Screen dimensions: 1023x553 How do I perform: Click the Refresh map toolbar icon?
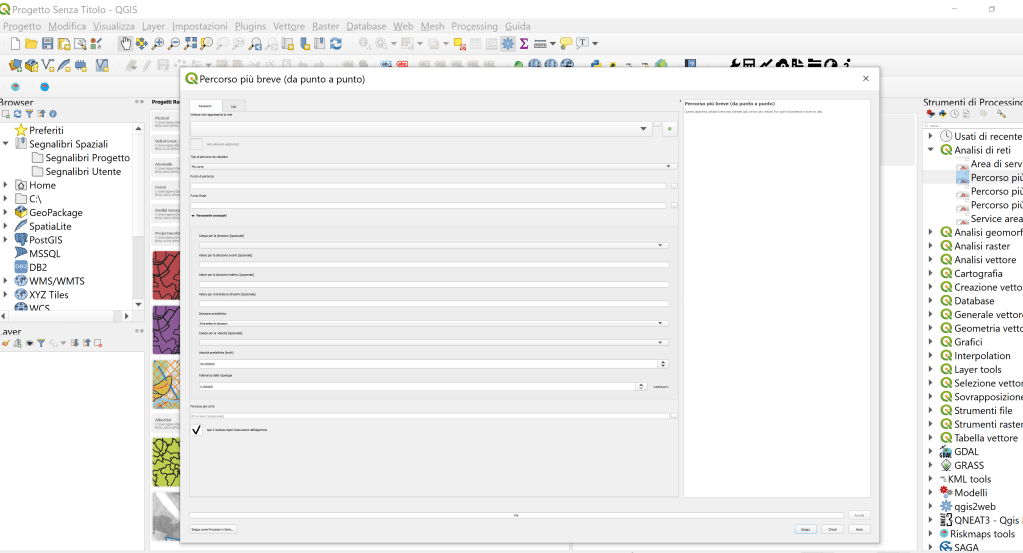pos(336,44)
